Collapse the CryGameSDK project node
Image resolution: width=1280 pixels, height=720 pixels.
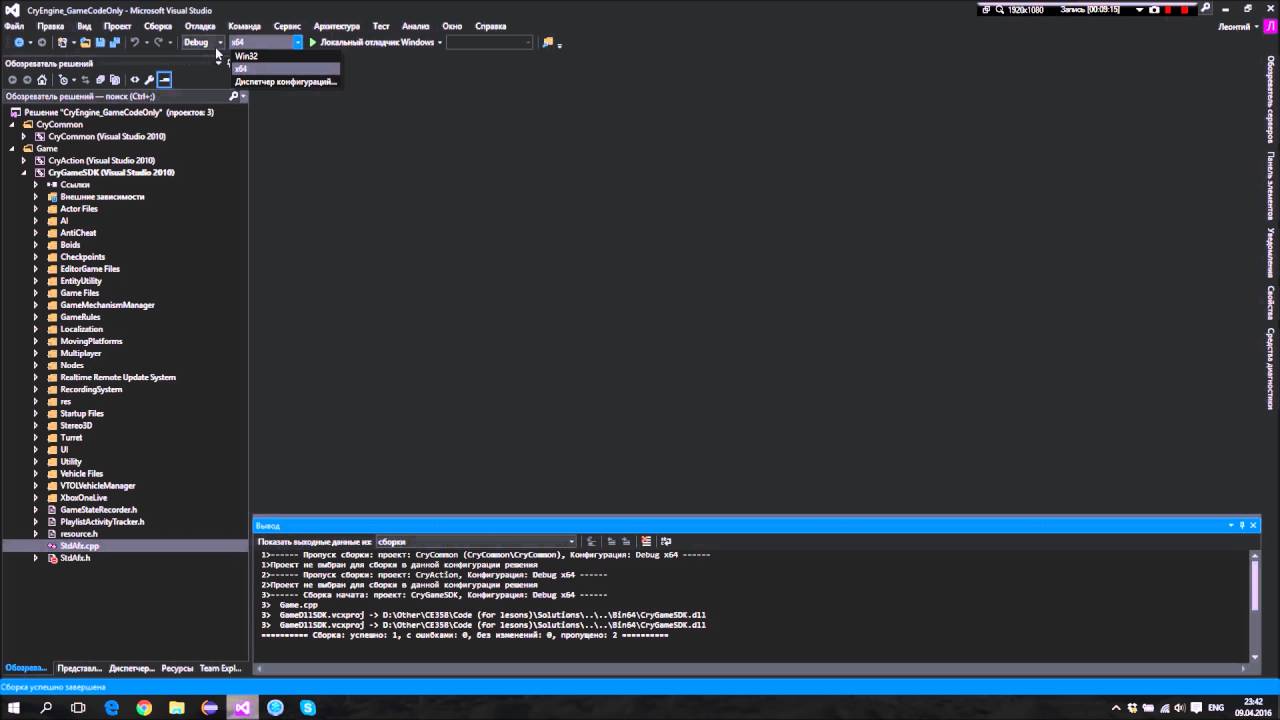tap(24, 173)
